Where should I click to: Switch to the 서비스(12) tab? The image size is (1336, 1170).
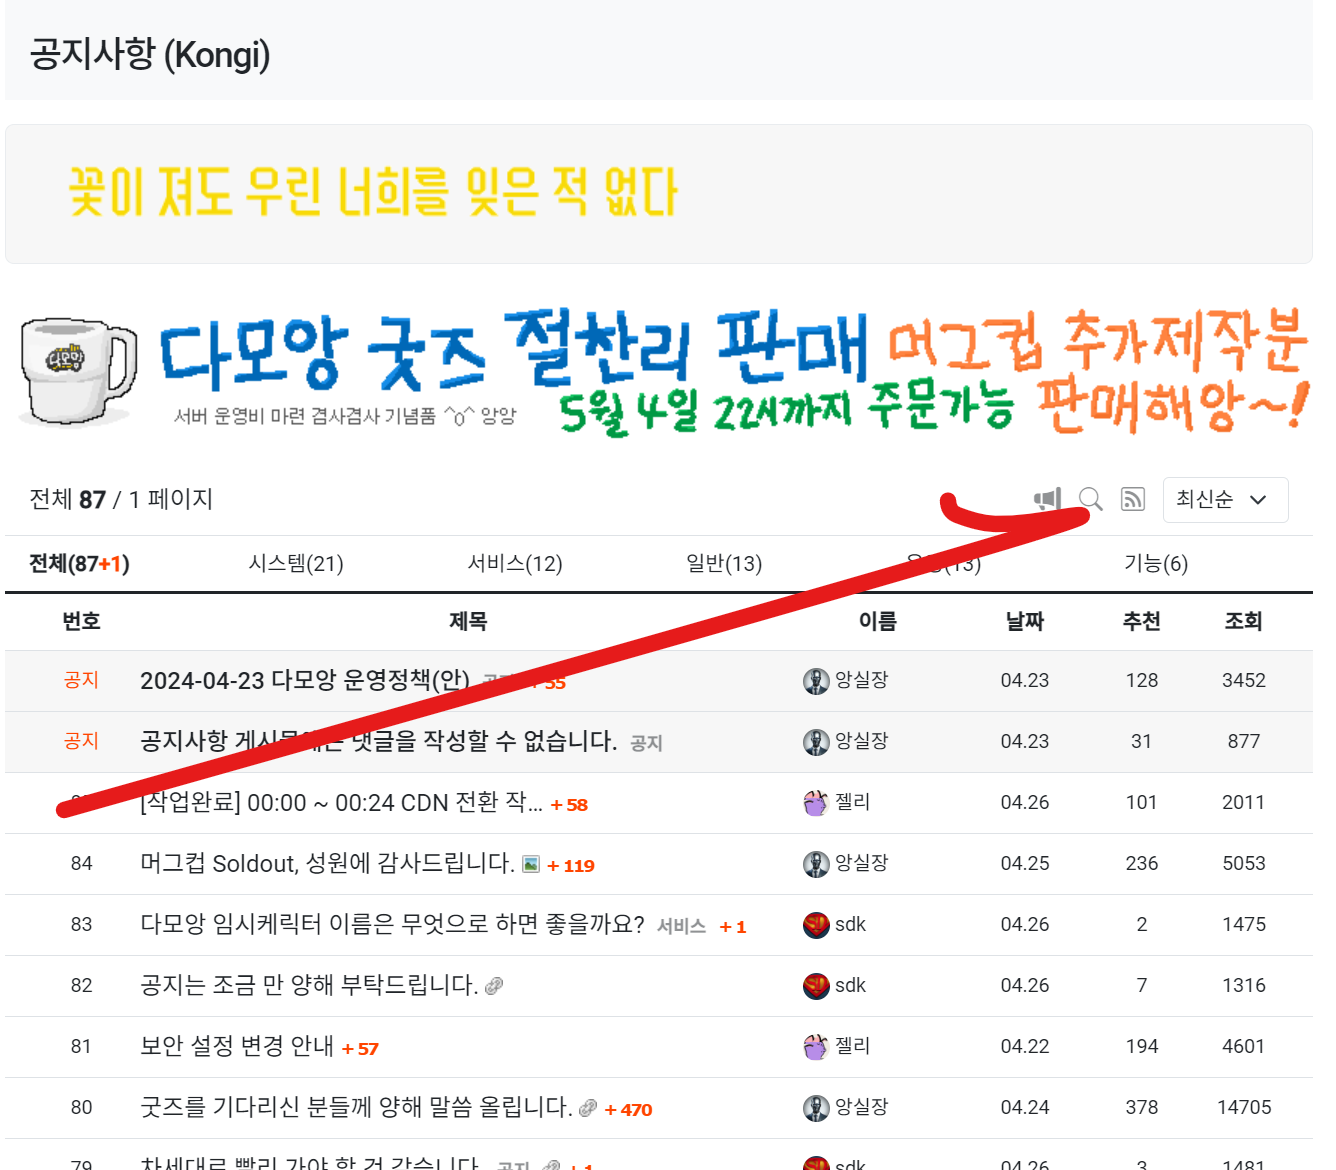[x=515, y=564]
